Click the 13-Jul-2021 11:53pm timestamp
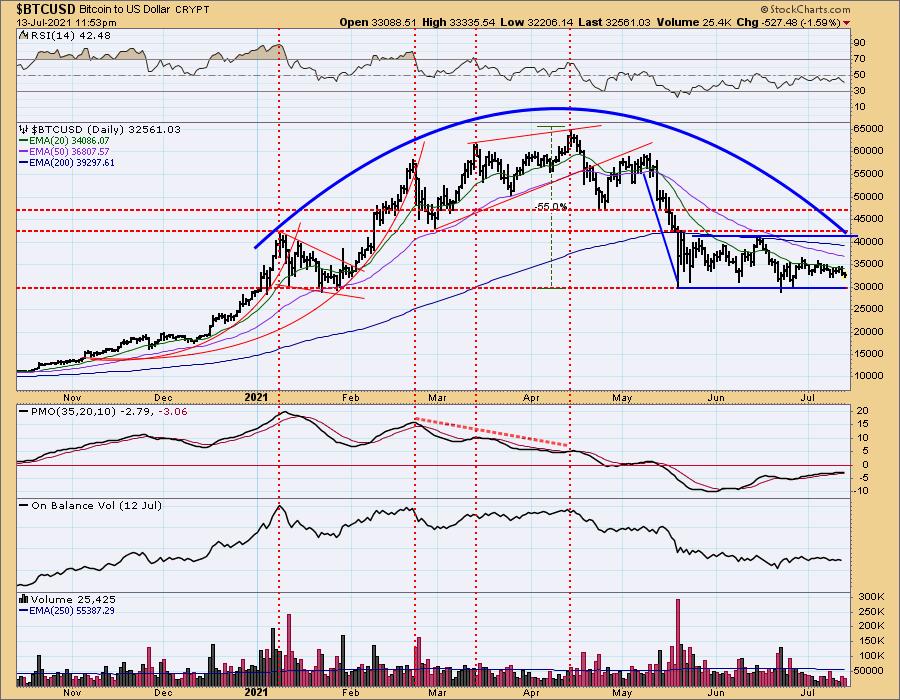This screenshot has width=900, height=700. [67, 22]
